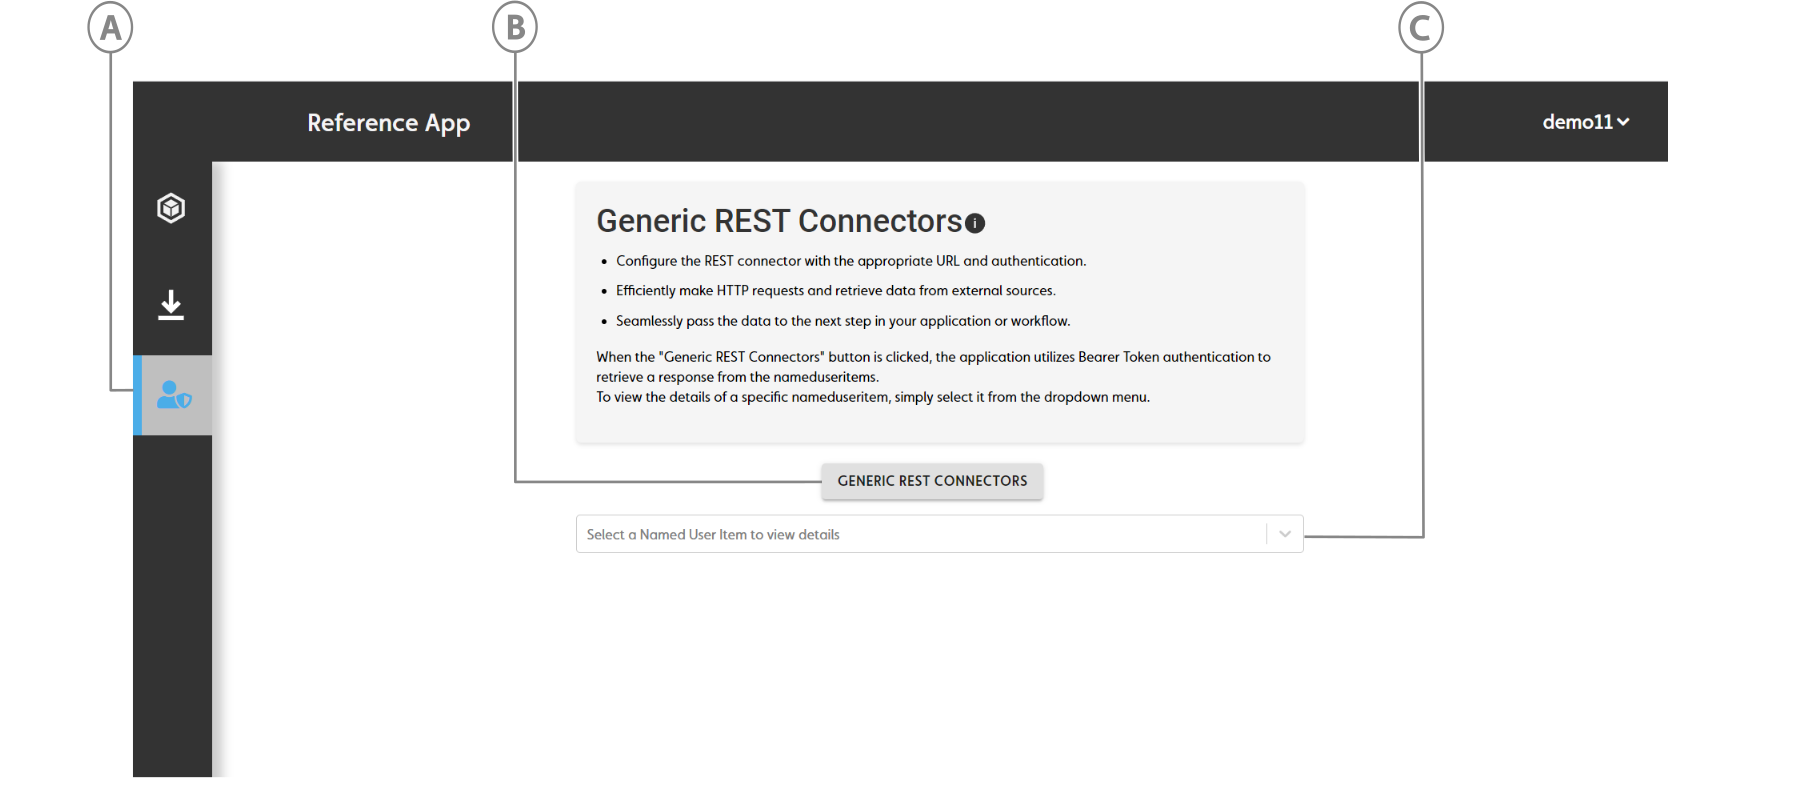1799x790 pixels.
Task: Select the user shield sidebar icon
Action: click(174, 396)
